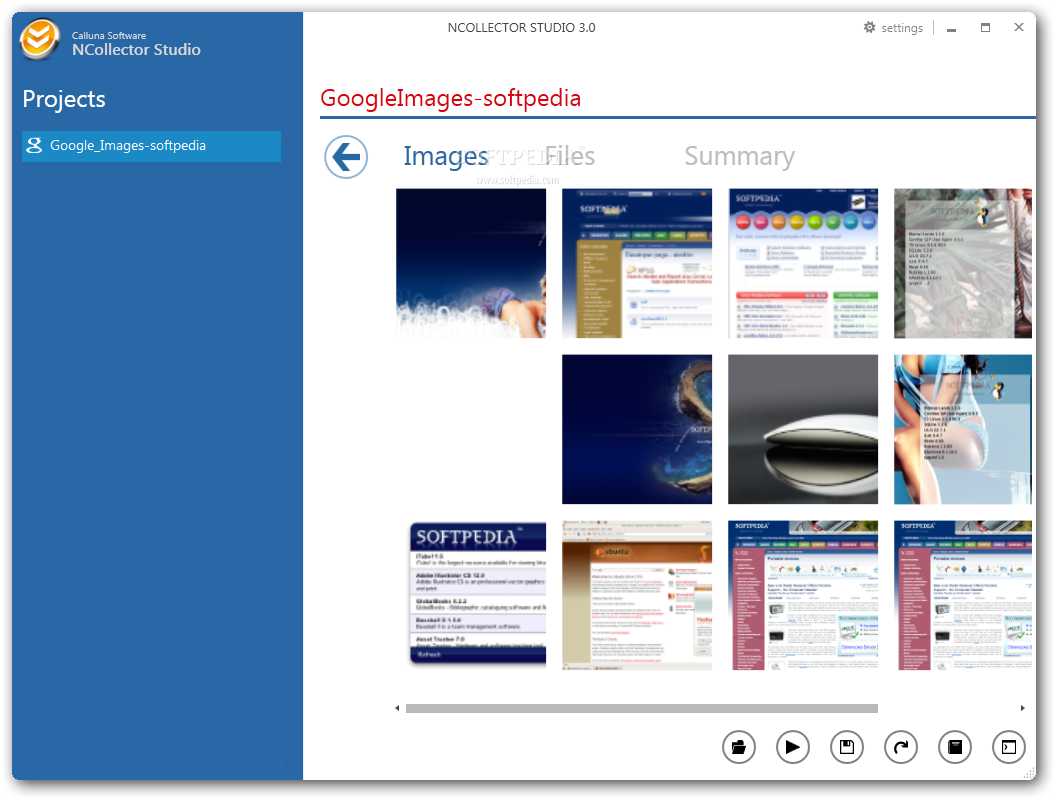Viewport: 1056px width, 800px height.
Task: Open the Ubuntu webpage thumbnail
Action: (637, 595)
